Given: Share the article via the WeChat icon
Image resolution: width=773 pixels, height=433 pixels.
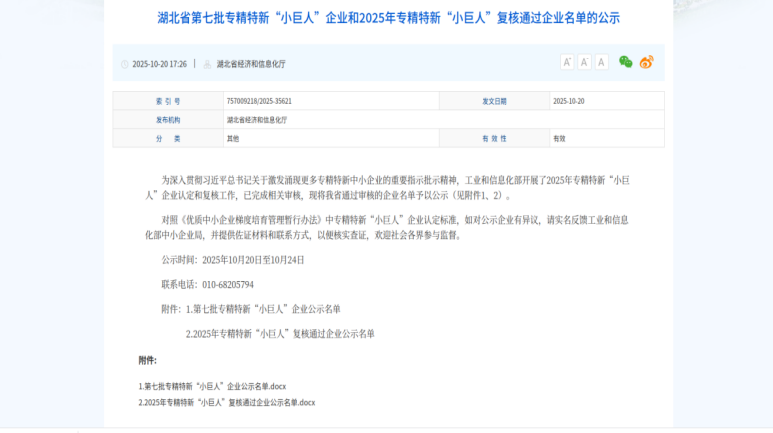Looking at the screenshot, I should pyautogui.click(x=626, y=62).
